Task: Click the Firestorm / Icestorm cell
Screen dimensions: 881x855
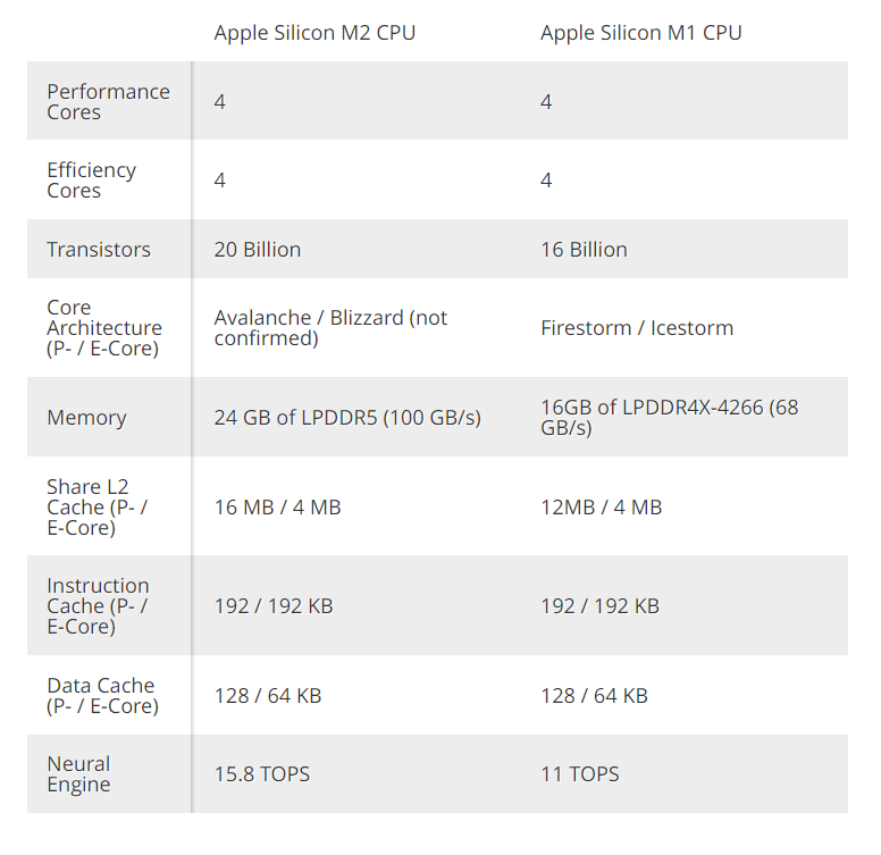Action: point(637,328)
